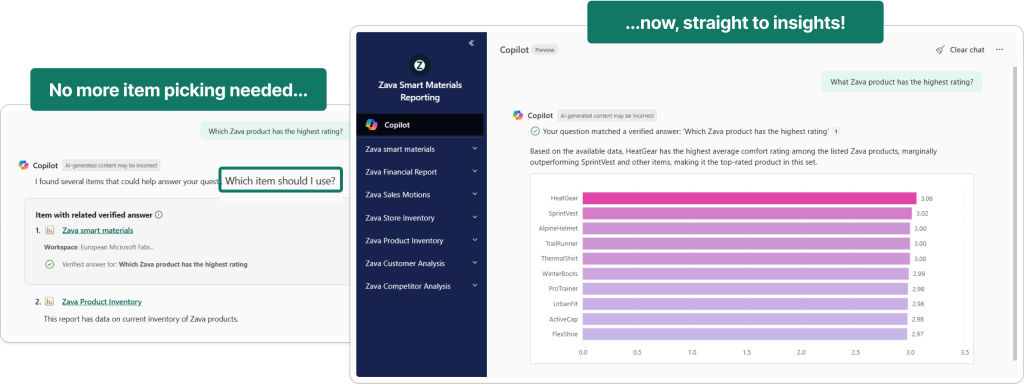Click the verified answer checkmark in right chat

[535, 131]
